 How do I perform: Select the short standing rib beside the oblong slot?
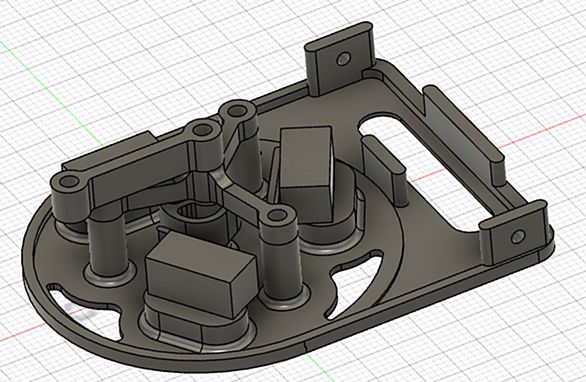tap(385, 170)
